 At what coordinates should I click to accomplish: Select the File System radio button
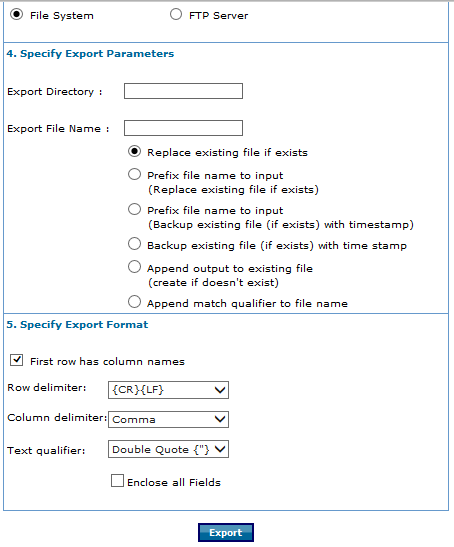(16, 15)
